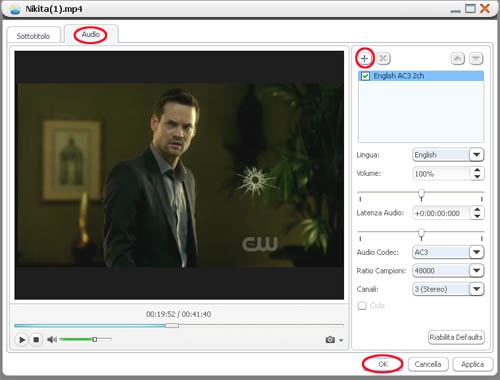The image size is (500, 380).
Task: Click the English language value
Action: (x=425, y=155)
